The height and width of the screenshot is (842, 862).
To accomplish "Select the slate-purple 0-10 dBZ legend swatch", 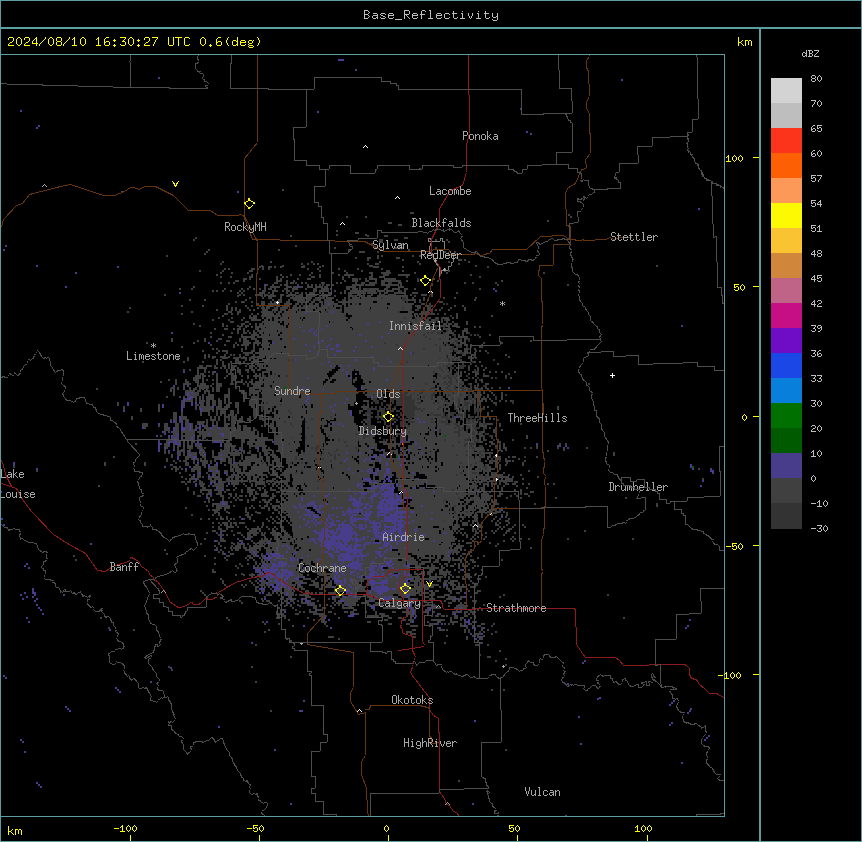I will (786, 466).
